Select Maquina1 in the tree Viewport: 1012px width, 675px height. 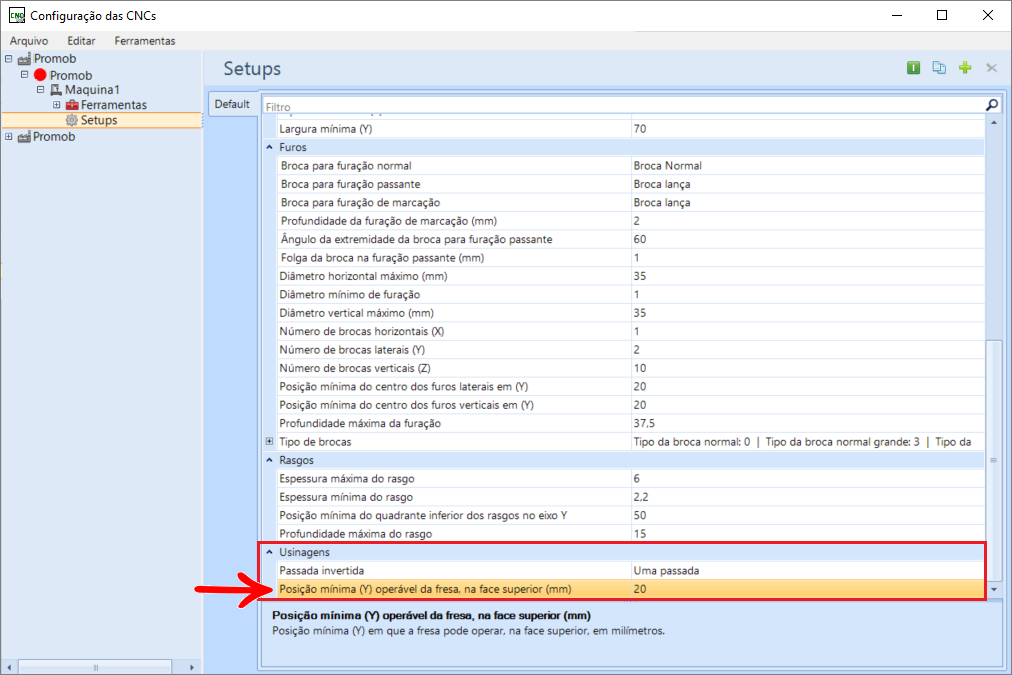92,90
